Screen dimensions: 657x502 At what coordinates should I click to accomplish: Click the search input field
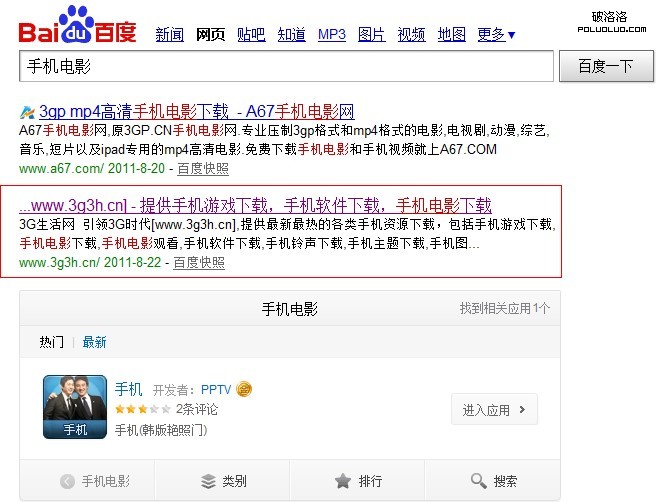(x=286, y=66)
